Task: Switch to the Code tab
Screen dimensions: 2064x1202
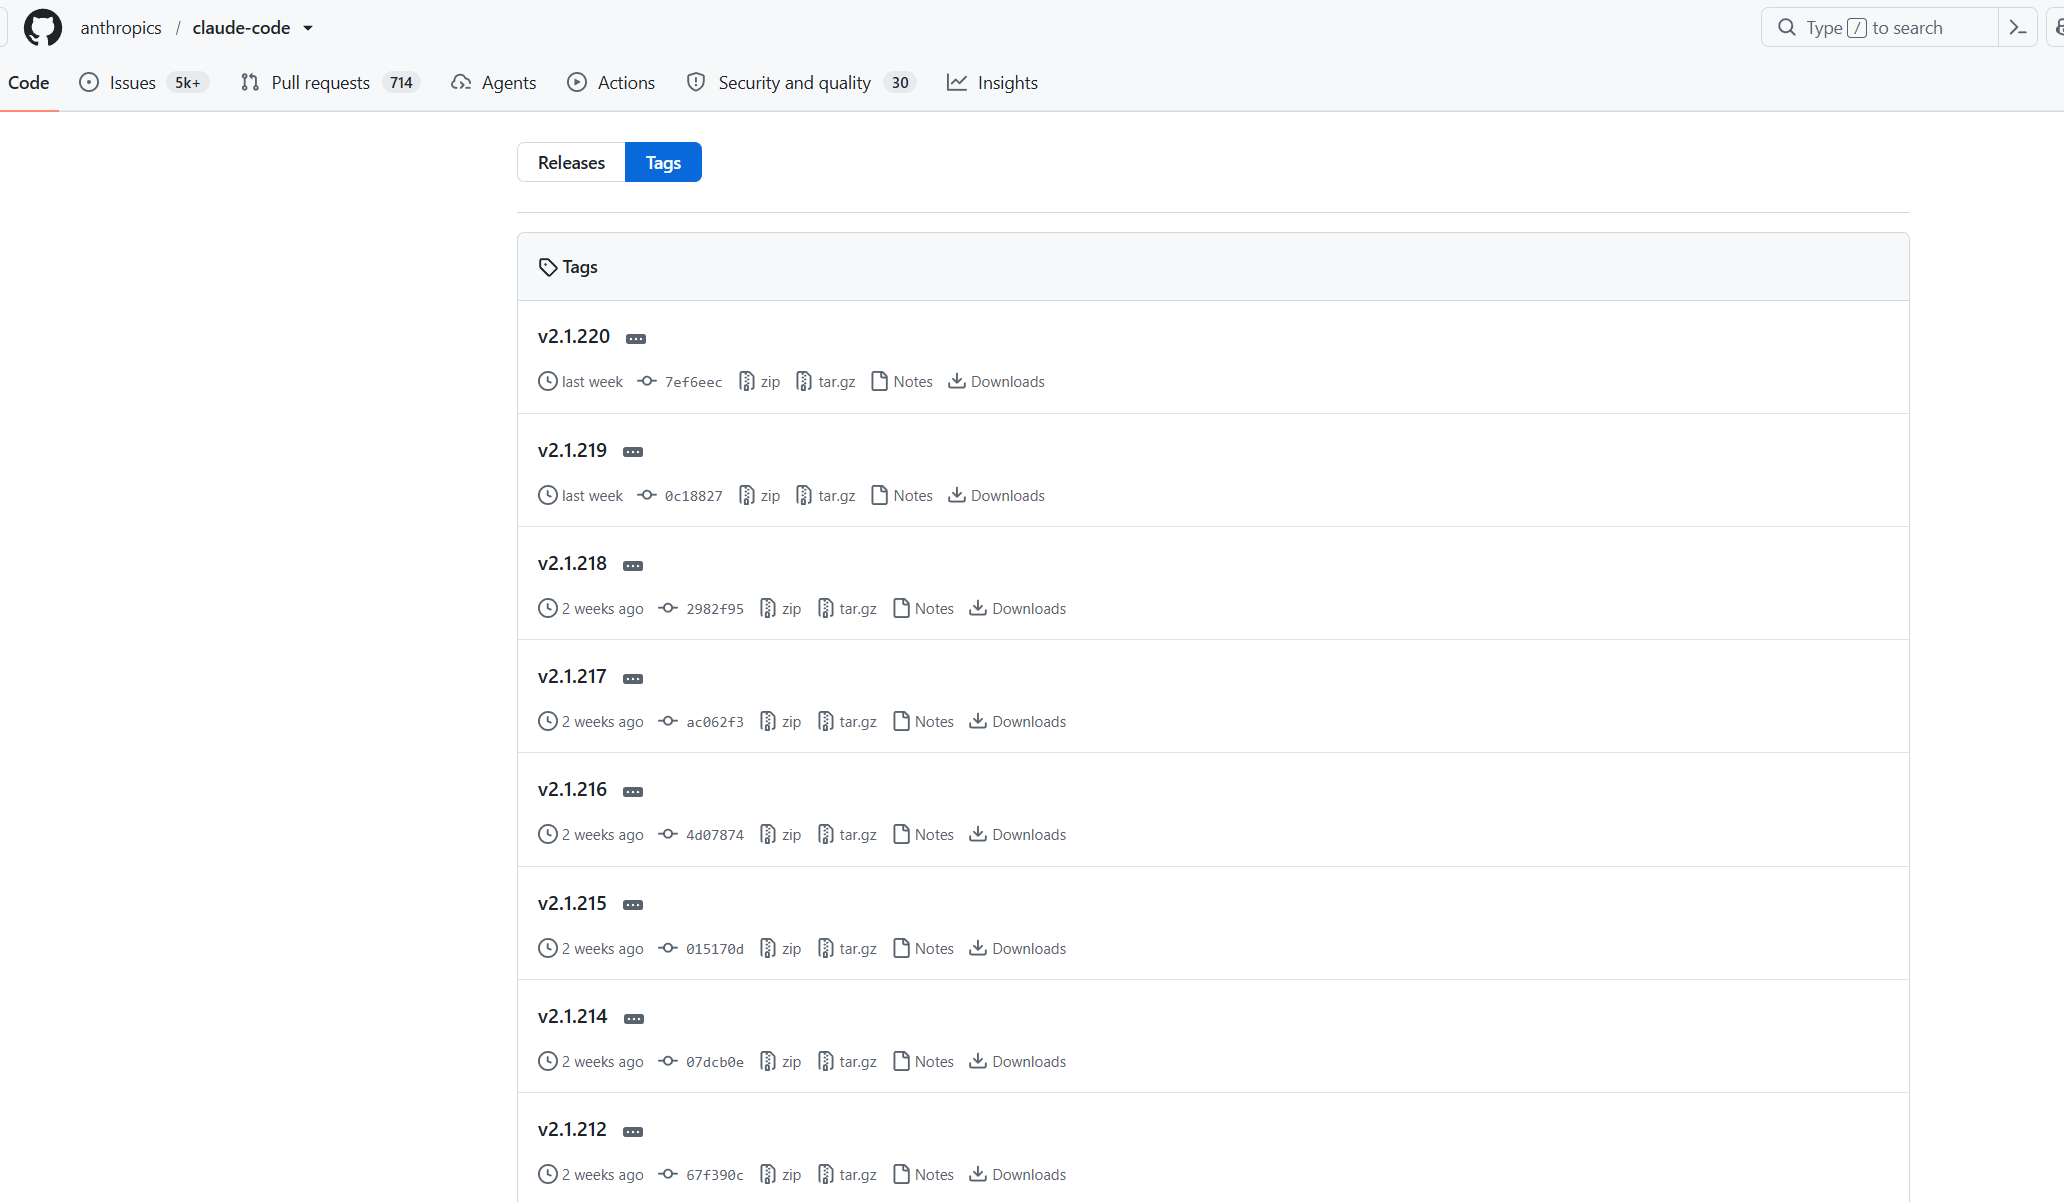Action: point(29,83)
